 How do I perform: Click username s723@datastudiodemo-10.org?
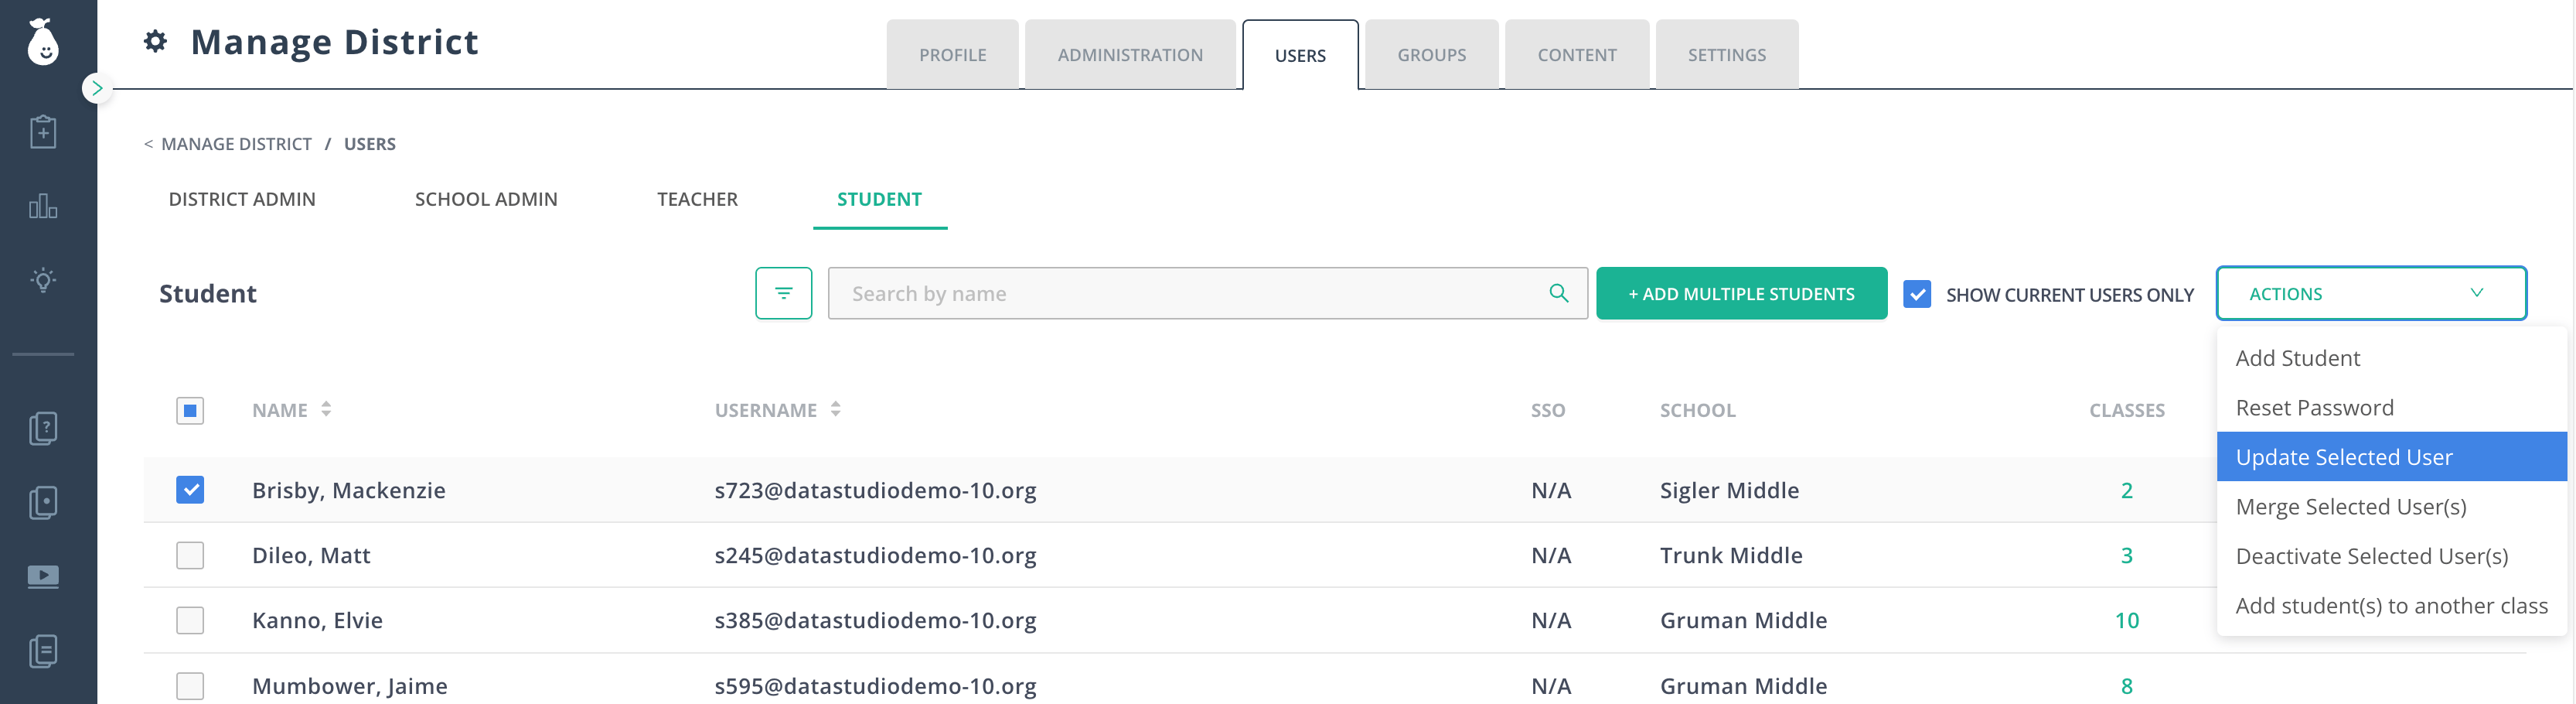875,490
